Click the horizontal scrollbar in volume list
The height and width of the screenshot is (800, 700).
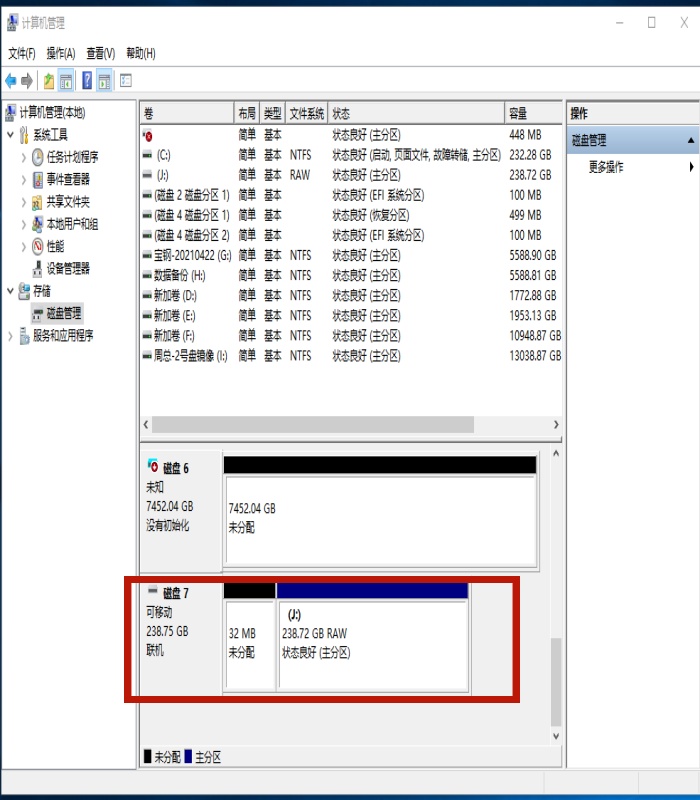pyautogui.click(x=313, y=424)
